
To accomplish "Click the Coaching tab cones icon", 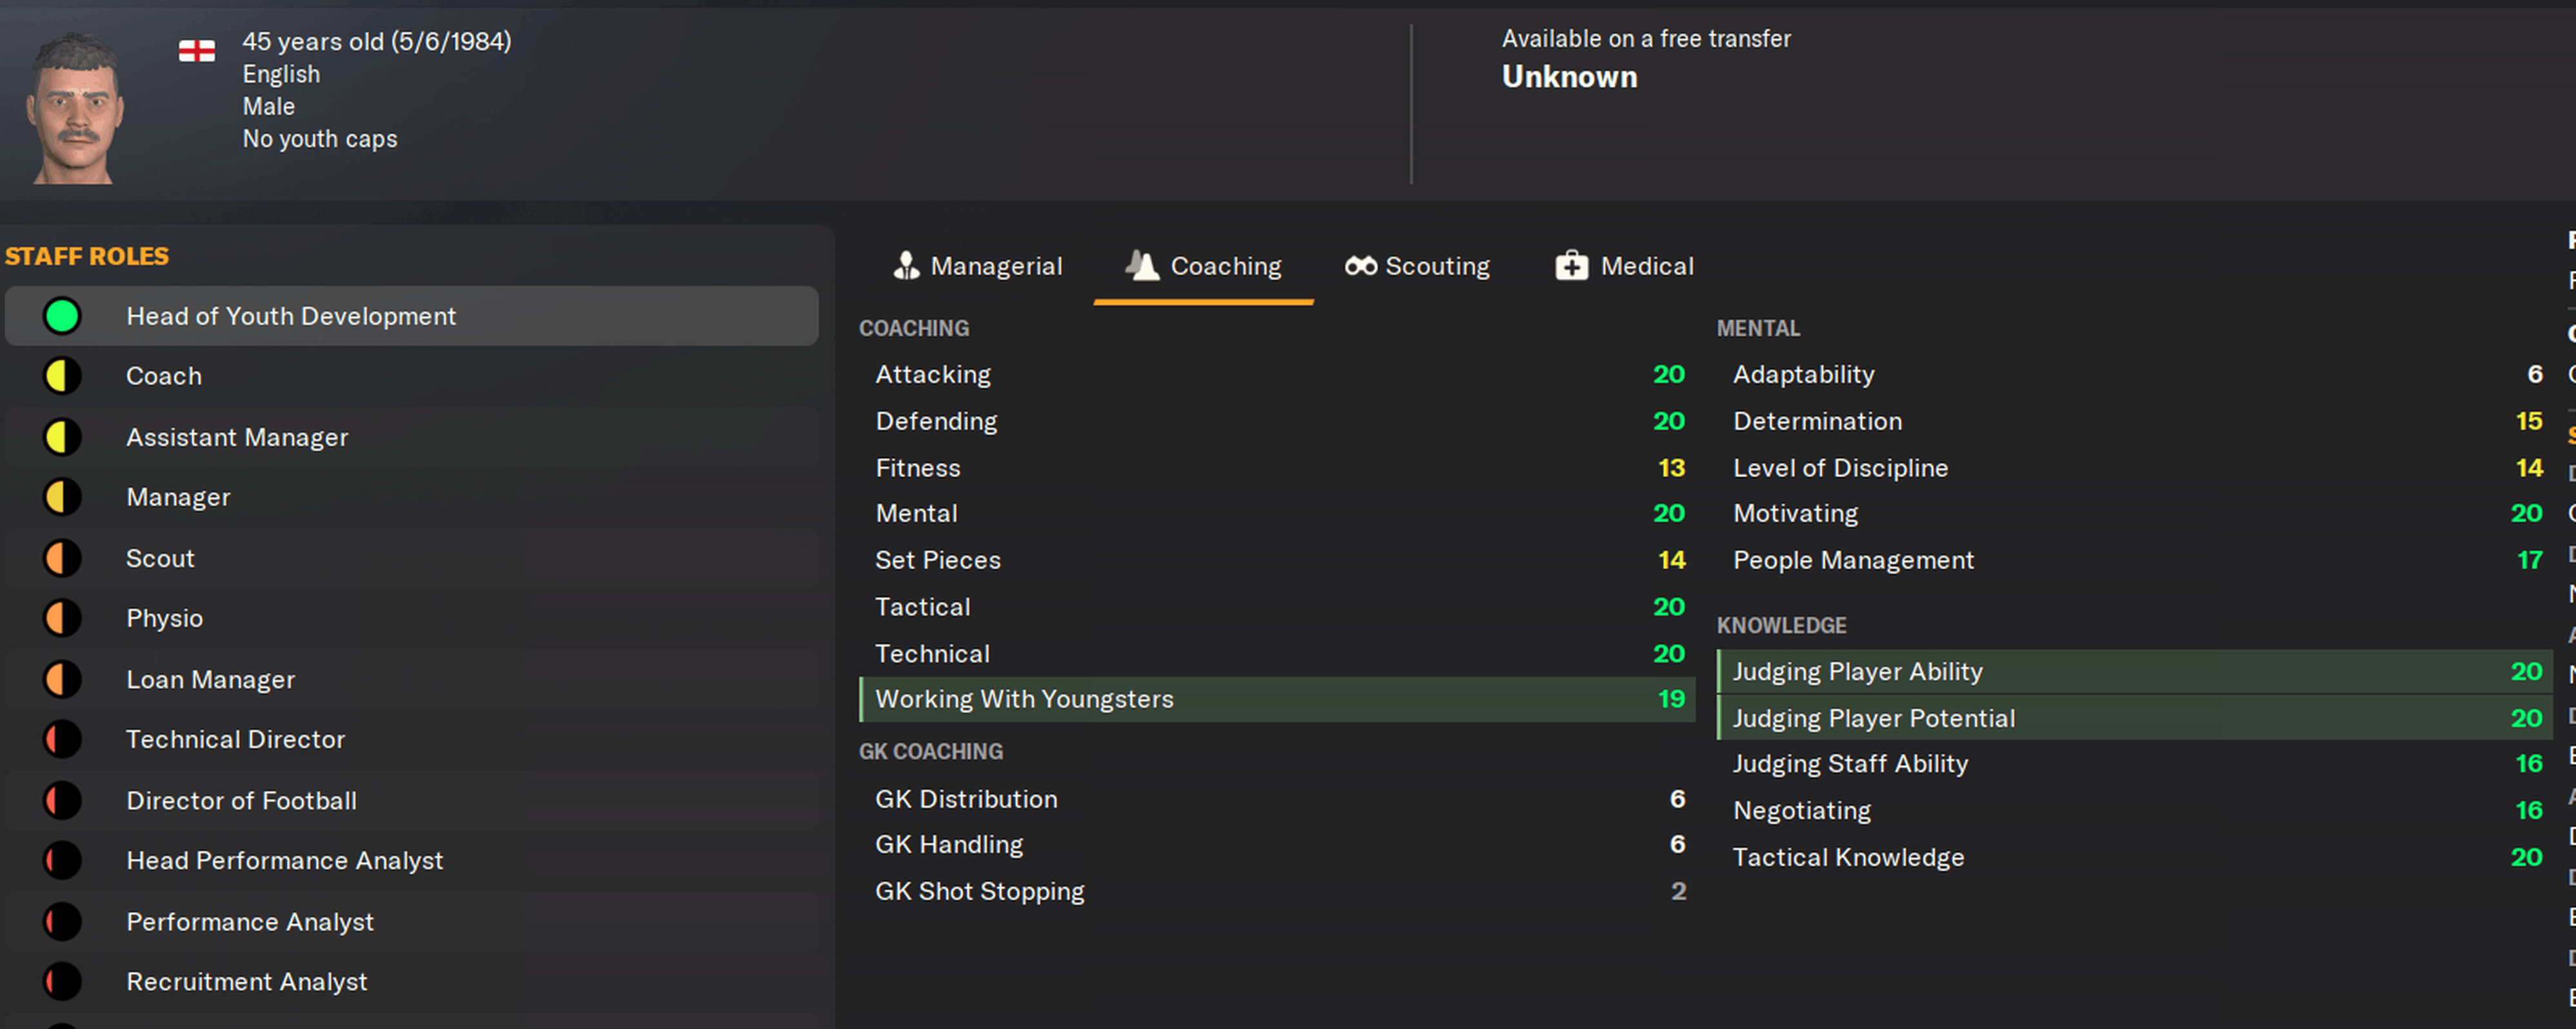I will tap(1142, 266).
